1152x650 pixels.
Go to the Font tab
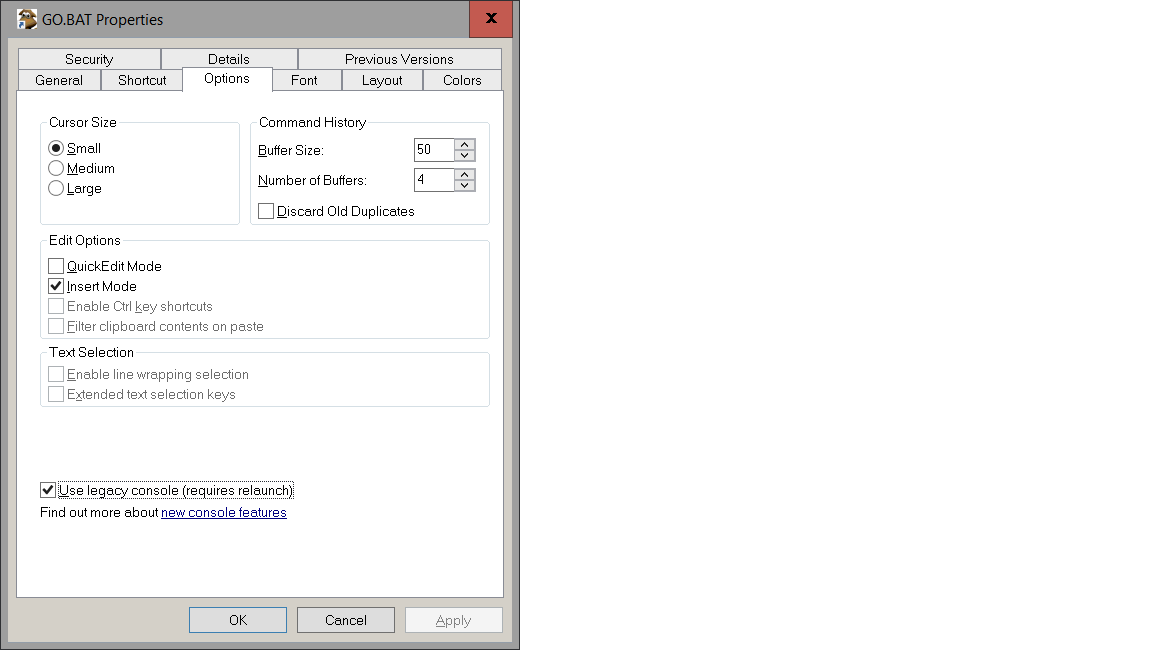[304, 80]
